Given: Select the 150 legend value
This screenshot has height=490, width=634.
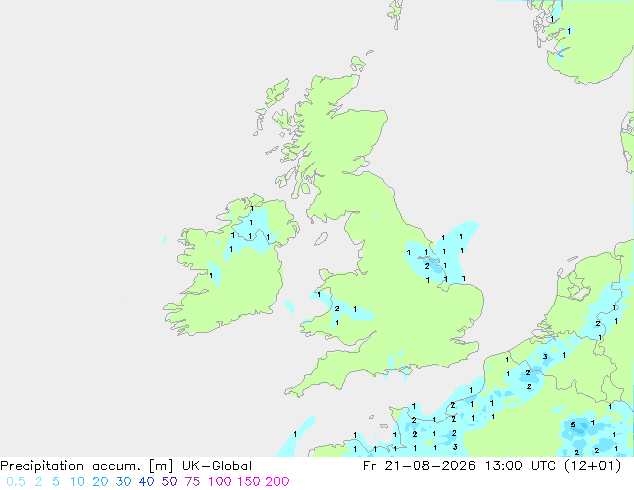Looking at the screenshot, I should point(248,482).
